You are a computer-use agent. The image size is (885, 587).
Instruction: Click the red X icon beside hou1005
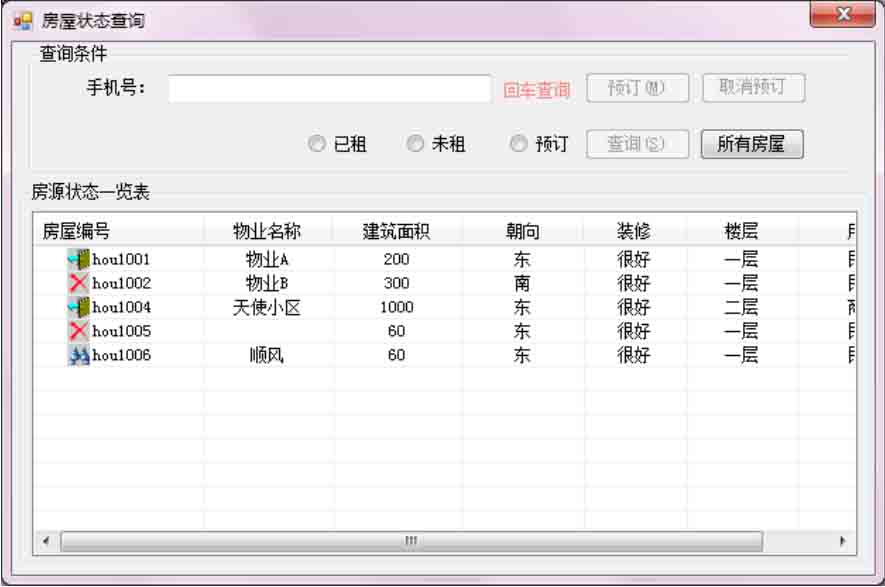coord(79,331)
